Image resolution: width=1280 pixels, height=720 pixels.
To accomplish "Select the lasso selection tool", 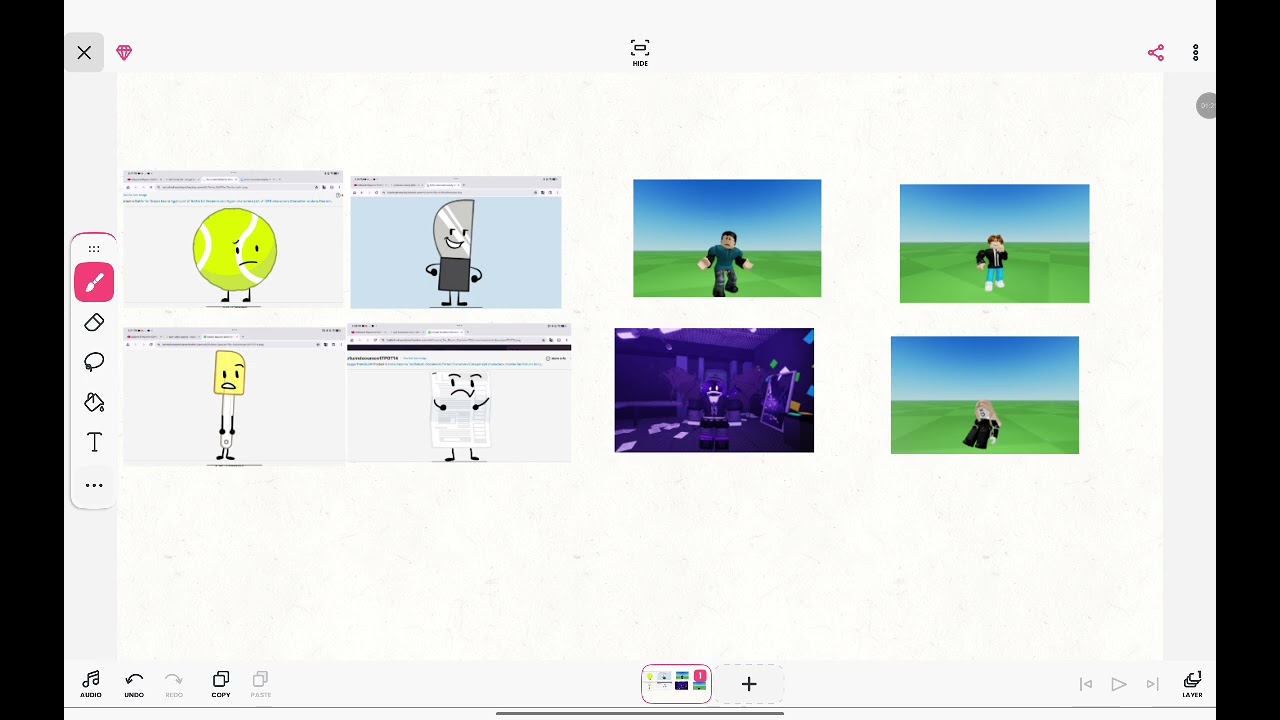I will tap(94, 362).
